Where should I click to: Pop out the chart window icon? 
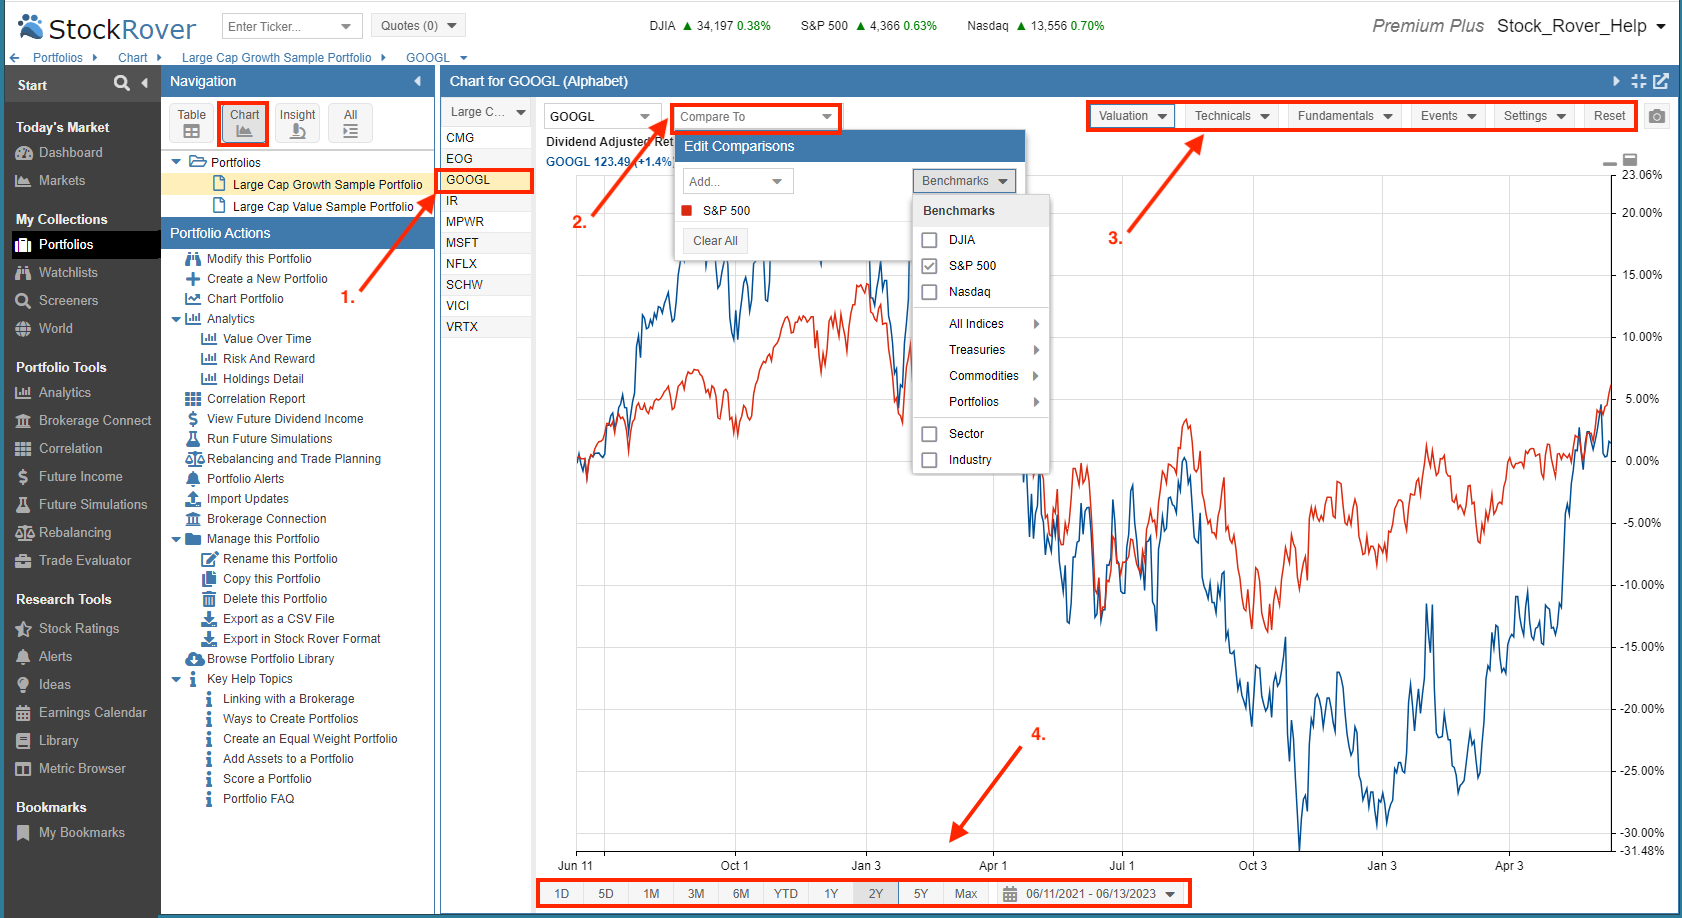[x=1661, y=81]
